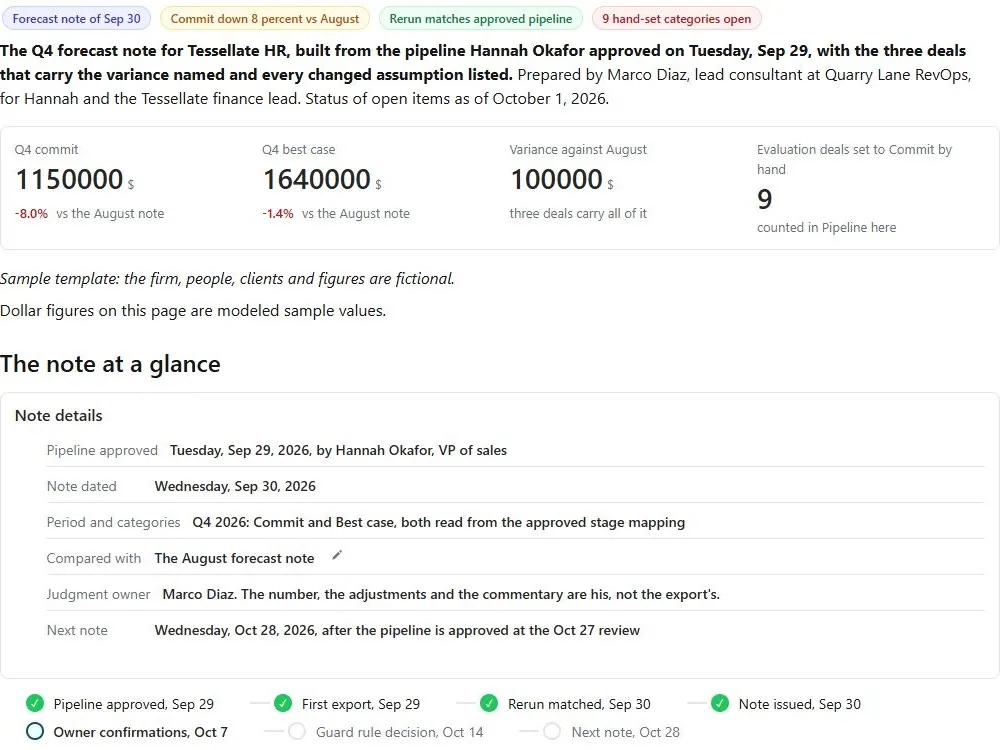The image size is (1000, 750).
Task: Select the 'Commit down 8 percent vs August' pill
Action: [265, 18]
